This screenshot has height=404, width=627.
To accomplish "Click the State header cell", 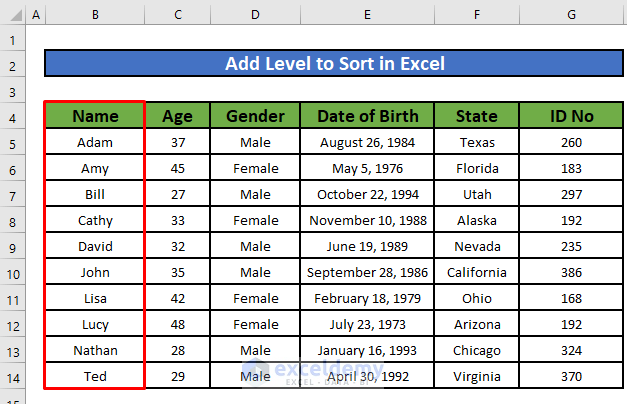I will (x=477, y=116).
